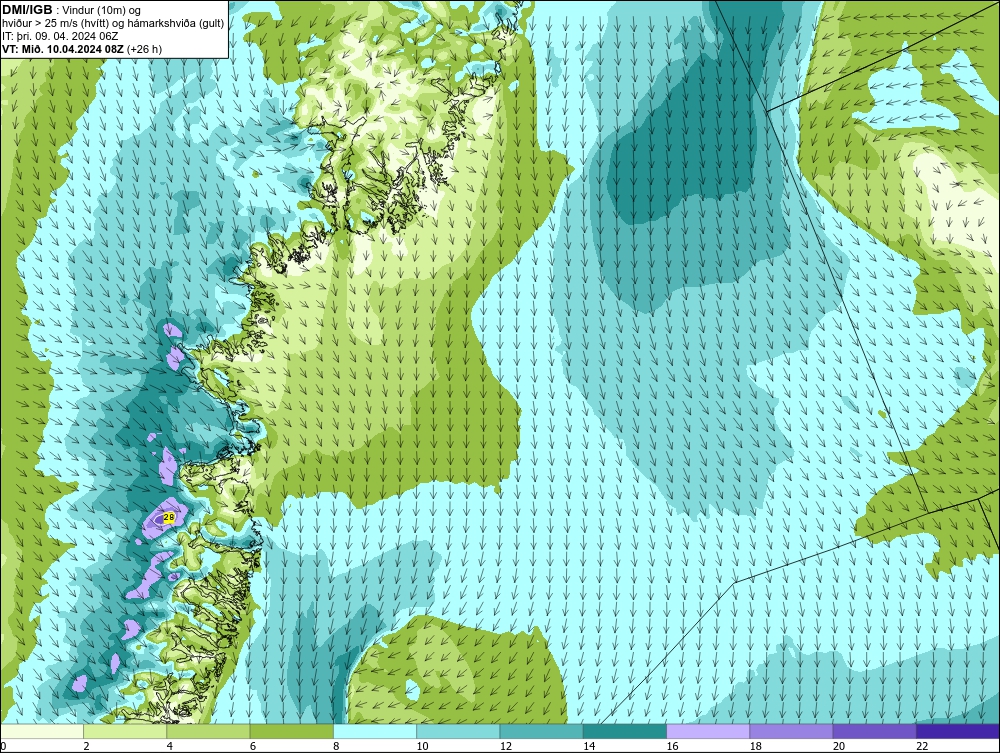Select the 4–6 m/s green legend swatch
This screenshot has height=753, width=1000.
click(209, 731)
